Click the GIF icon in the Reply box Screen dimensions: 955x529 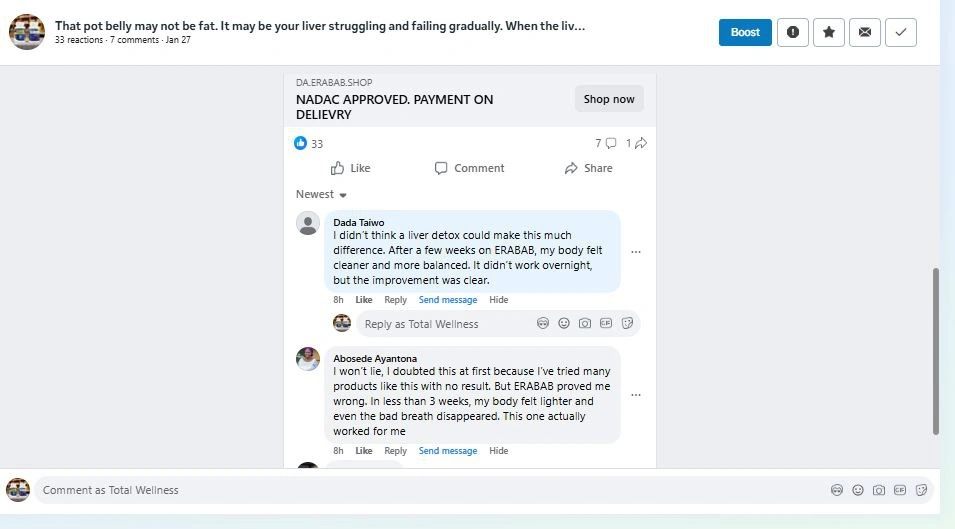click(606, 323)
